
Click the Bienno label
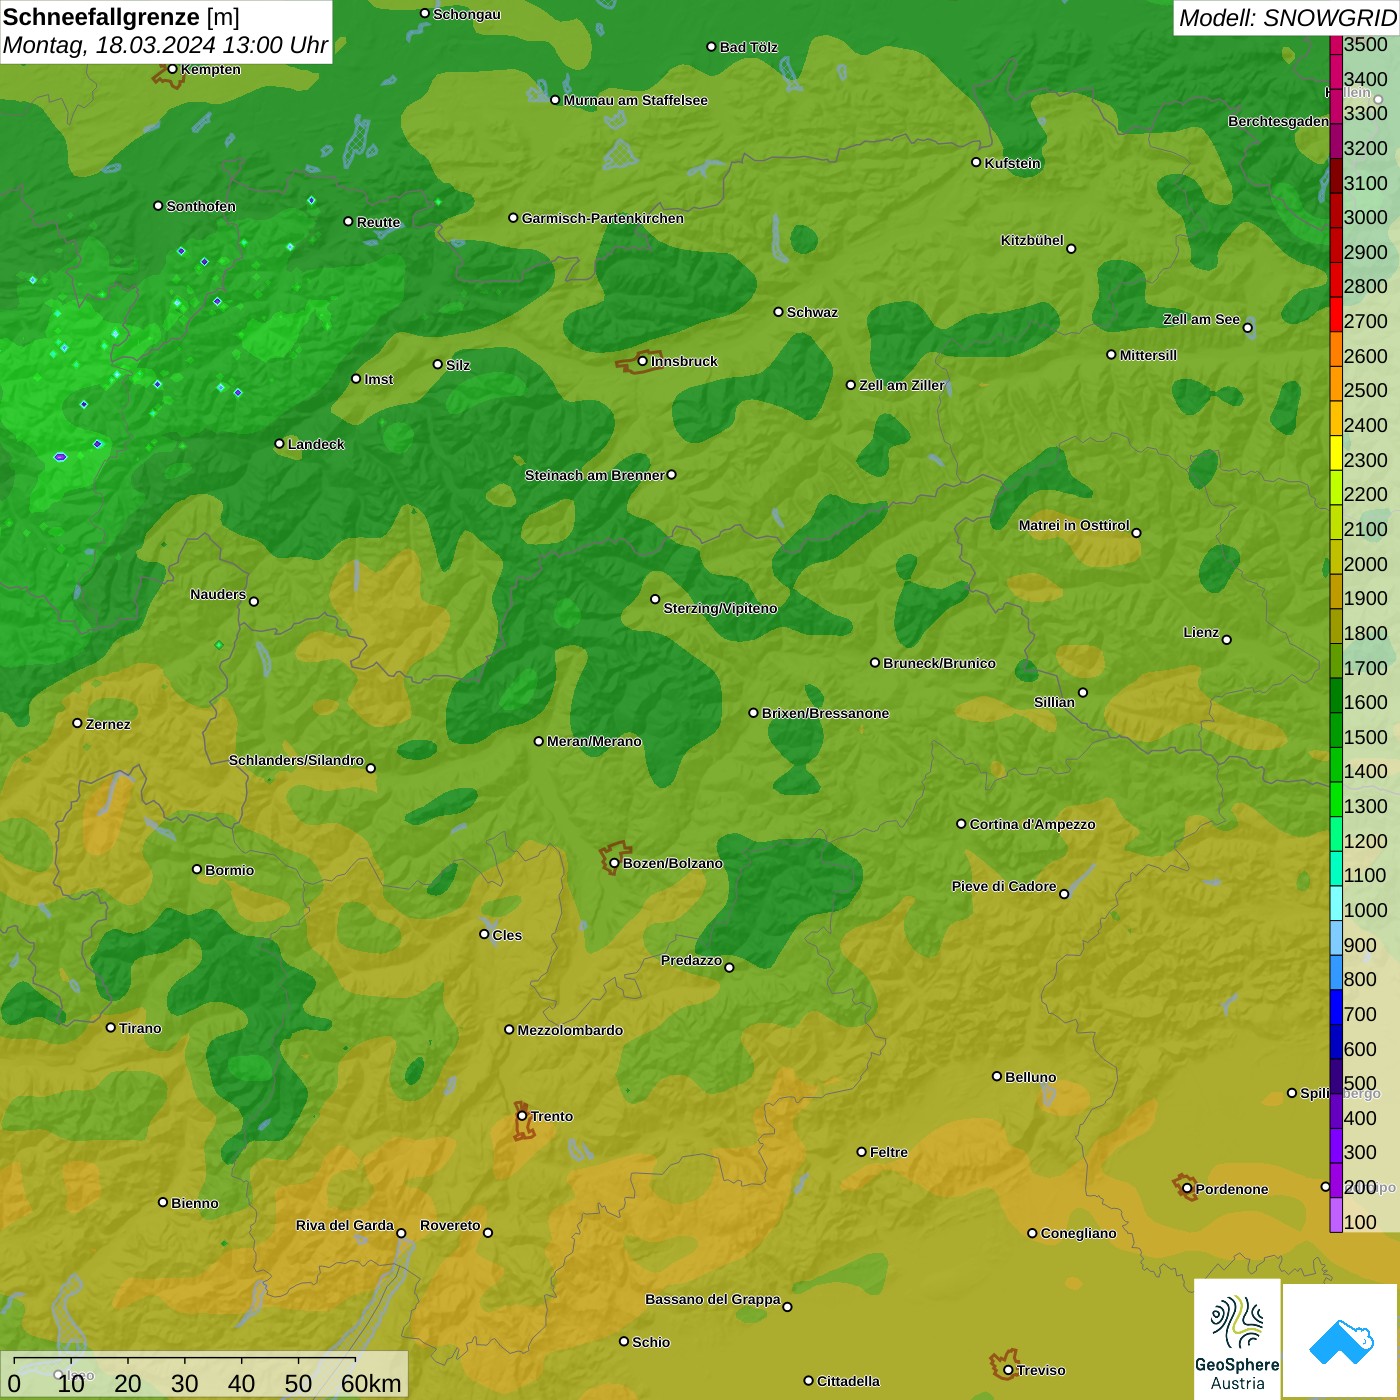(x=194, y=1203)
